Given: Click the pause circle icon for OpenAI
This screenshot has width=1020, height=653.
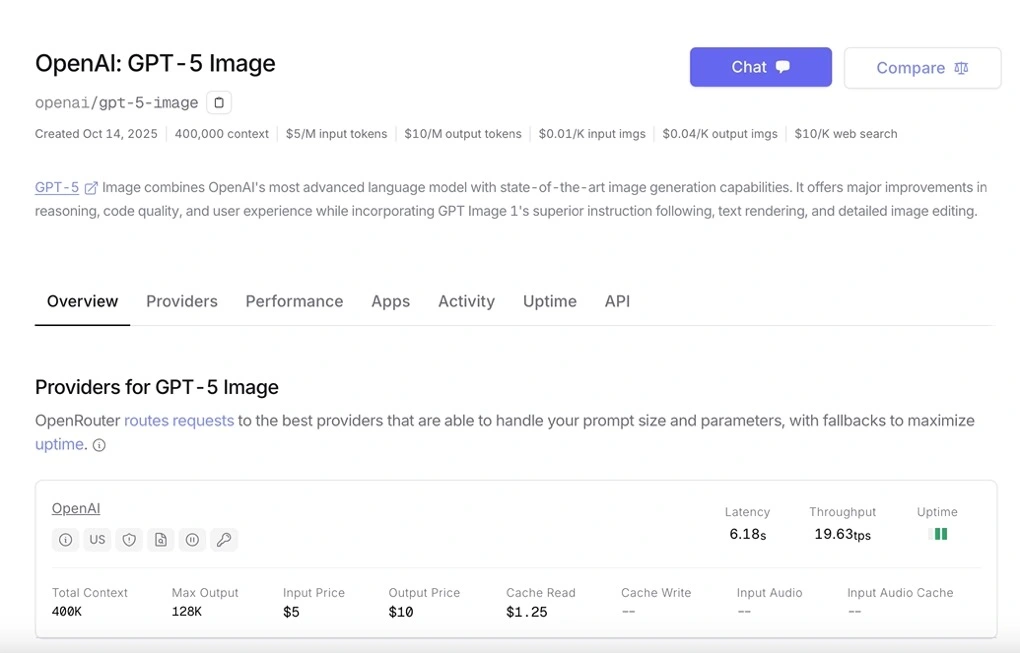Looking at the screenshot, I should point(192,540).
